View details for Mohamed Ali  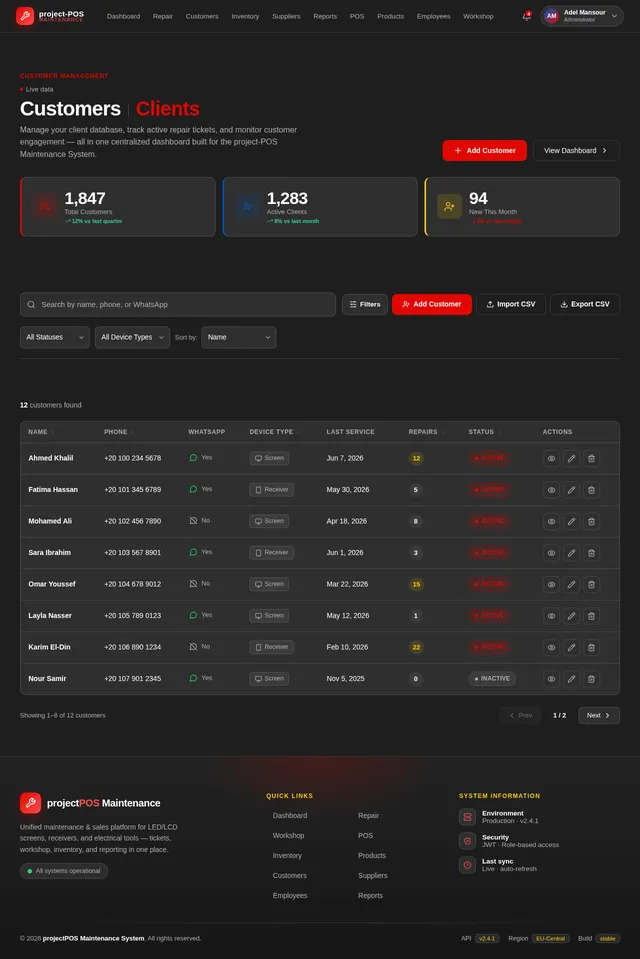pos(551,522)
